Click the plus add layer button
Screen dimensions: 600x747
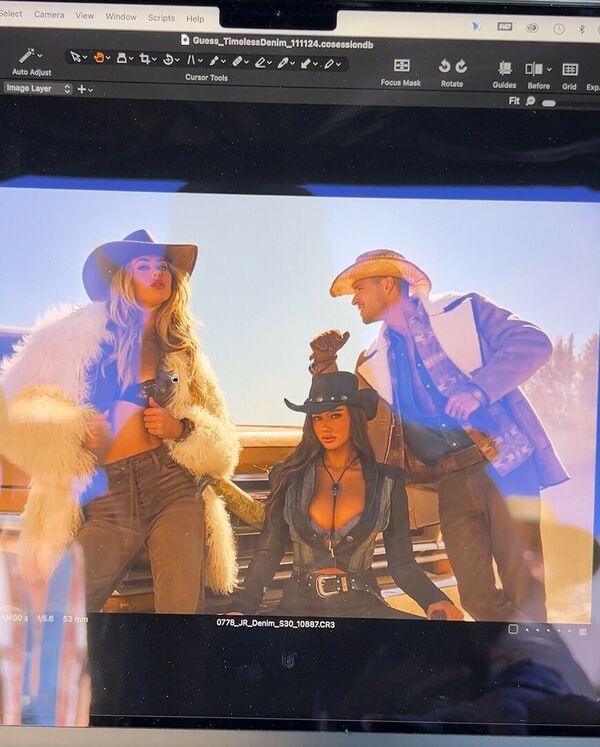pos(81,89)
